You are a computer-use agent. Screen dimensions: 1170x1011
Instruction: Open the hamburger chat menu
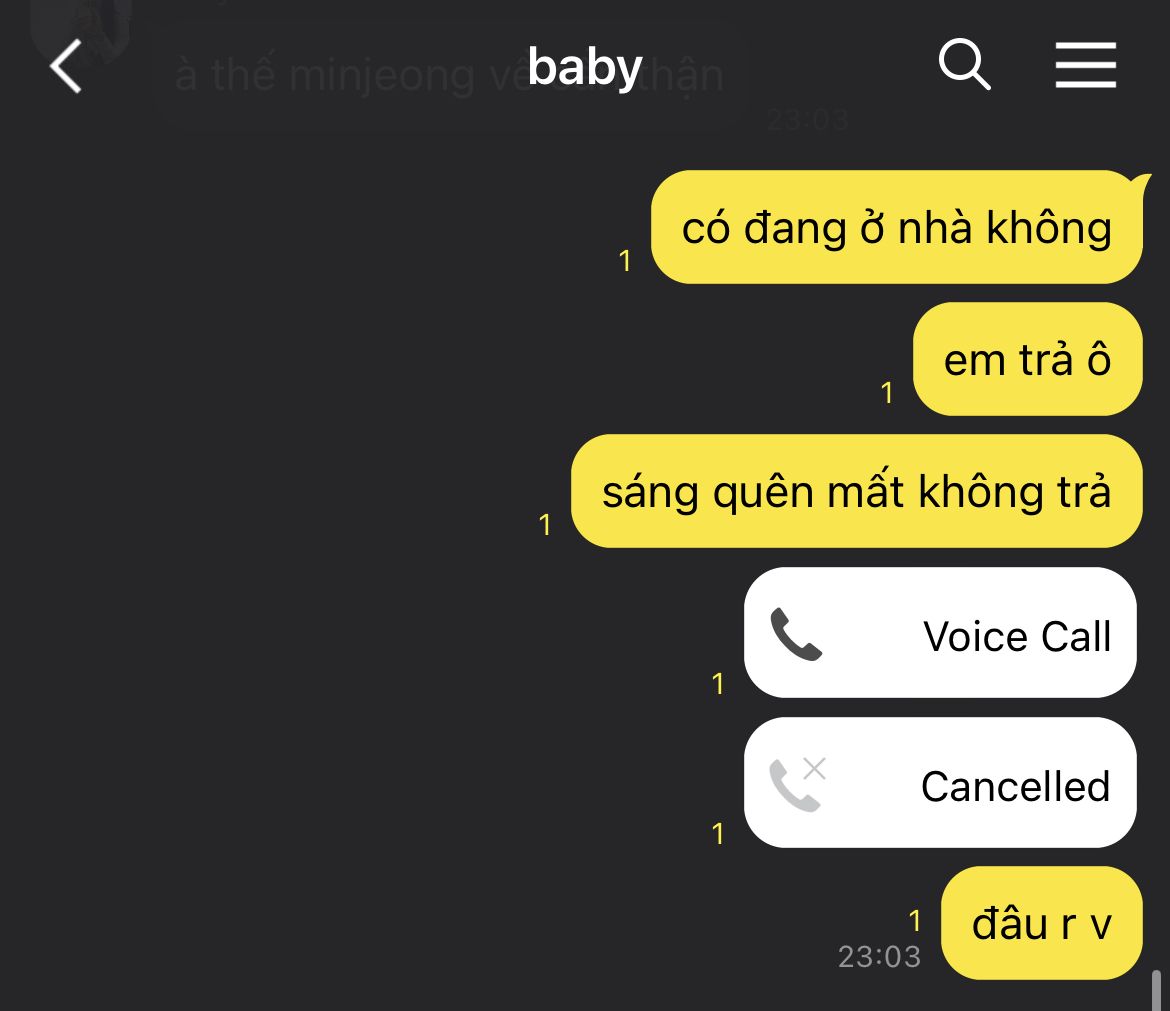[1085, 66]
